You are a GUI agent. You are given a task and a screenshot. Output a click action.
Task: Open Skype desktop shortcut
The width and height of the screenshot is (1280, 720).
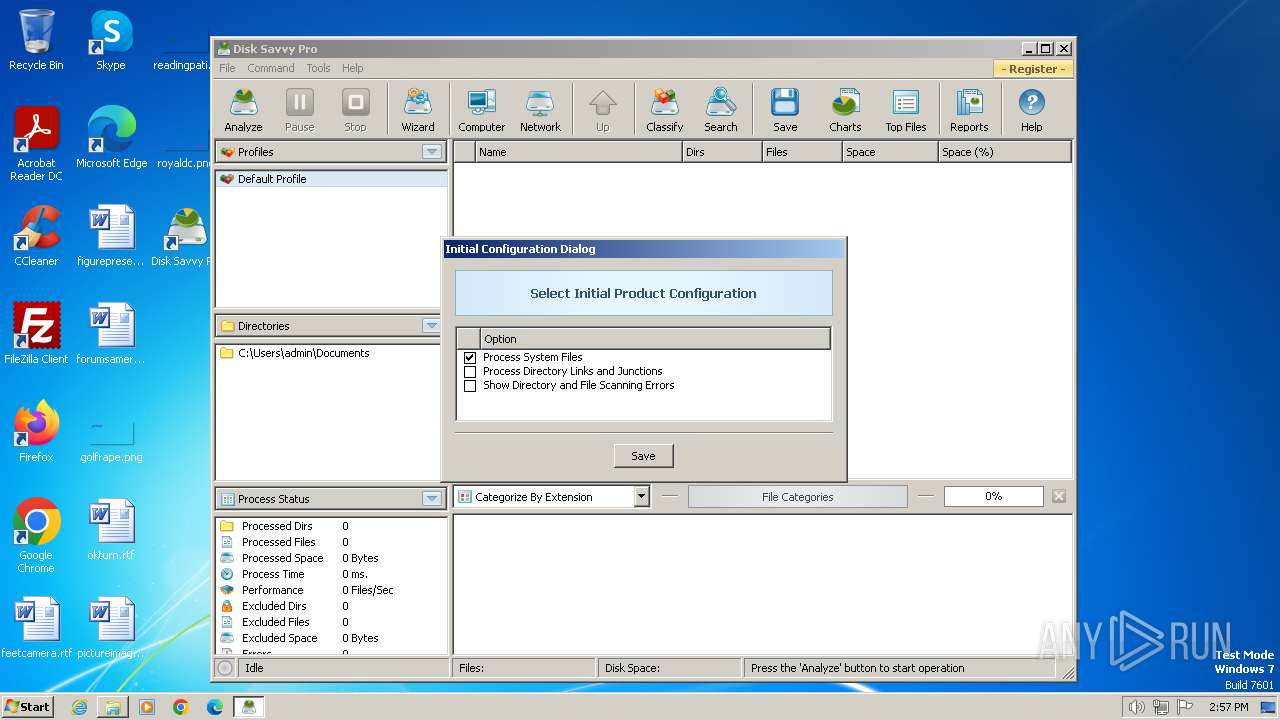point(110,40)
